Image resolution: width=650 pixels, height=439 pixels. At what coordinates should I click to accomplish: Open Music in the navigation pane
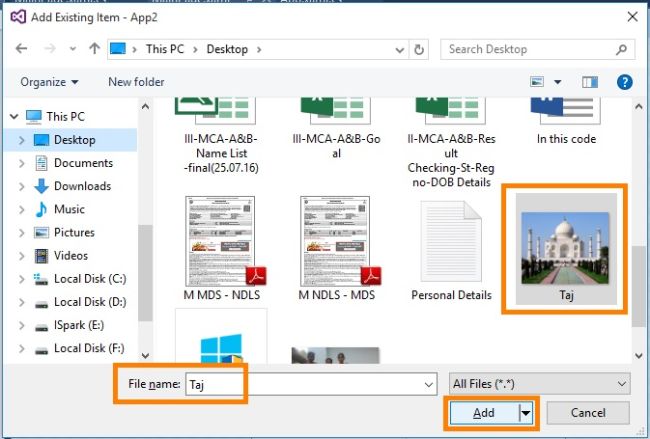point(69,209)
